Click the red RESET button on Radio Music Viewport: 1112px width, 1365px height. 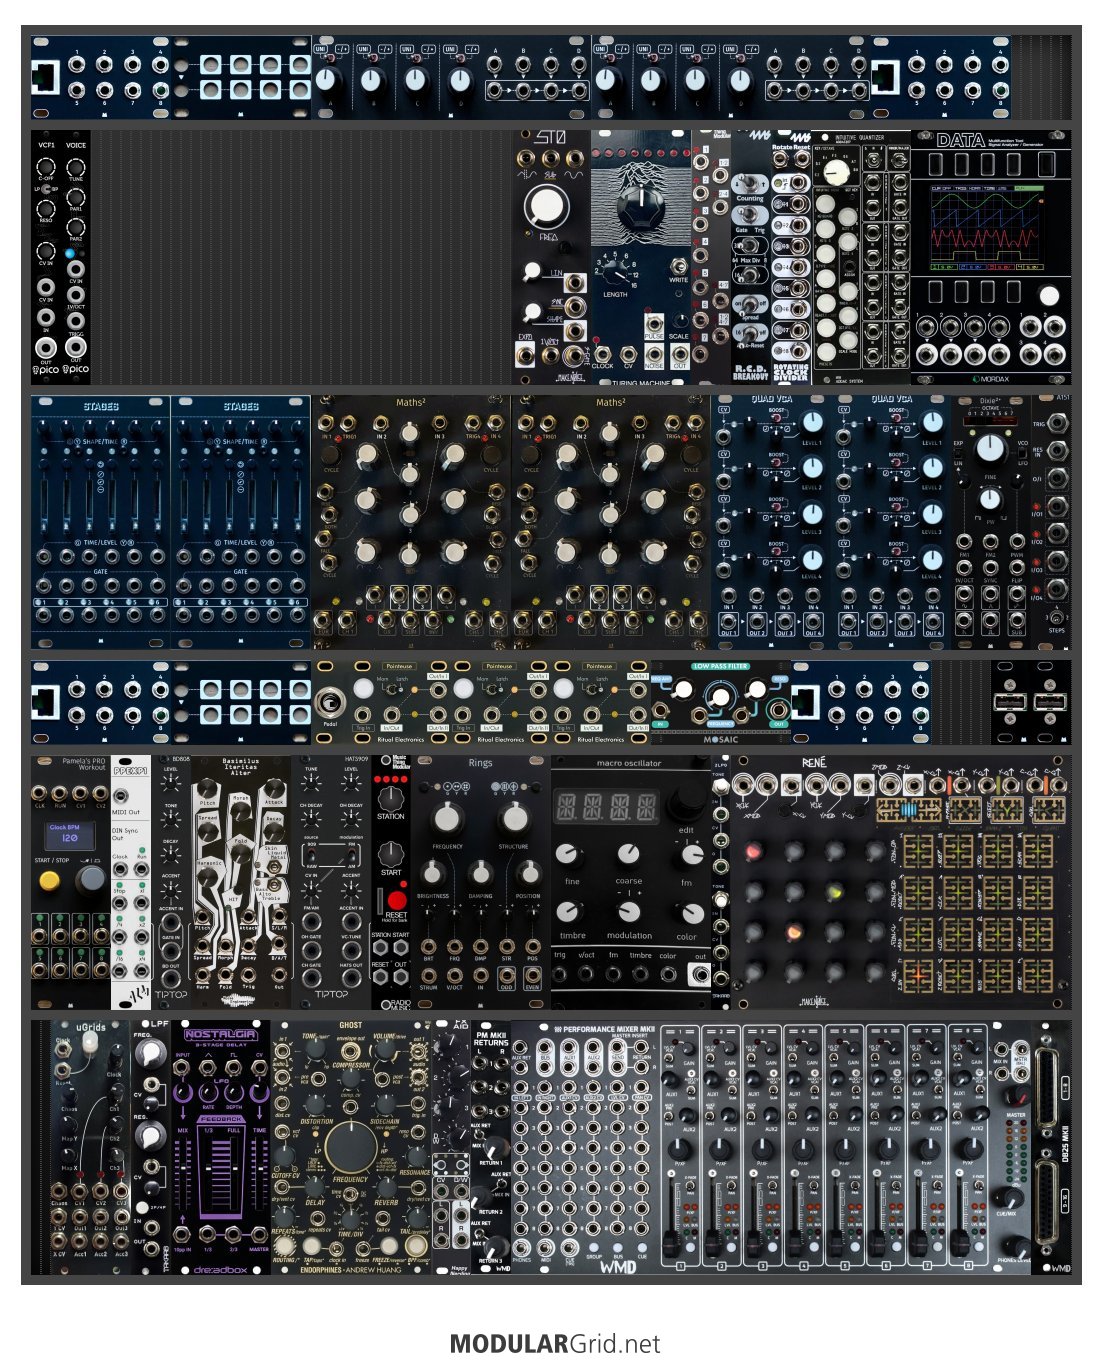tap(396, 900)
